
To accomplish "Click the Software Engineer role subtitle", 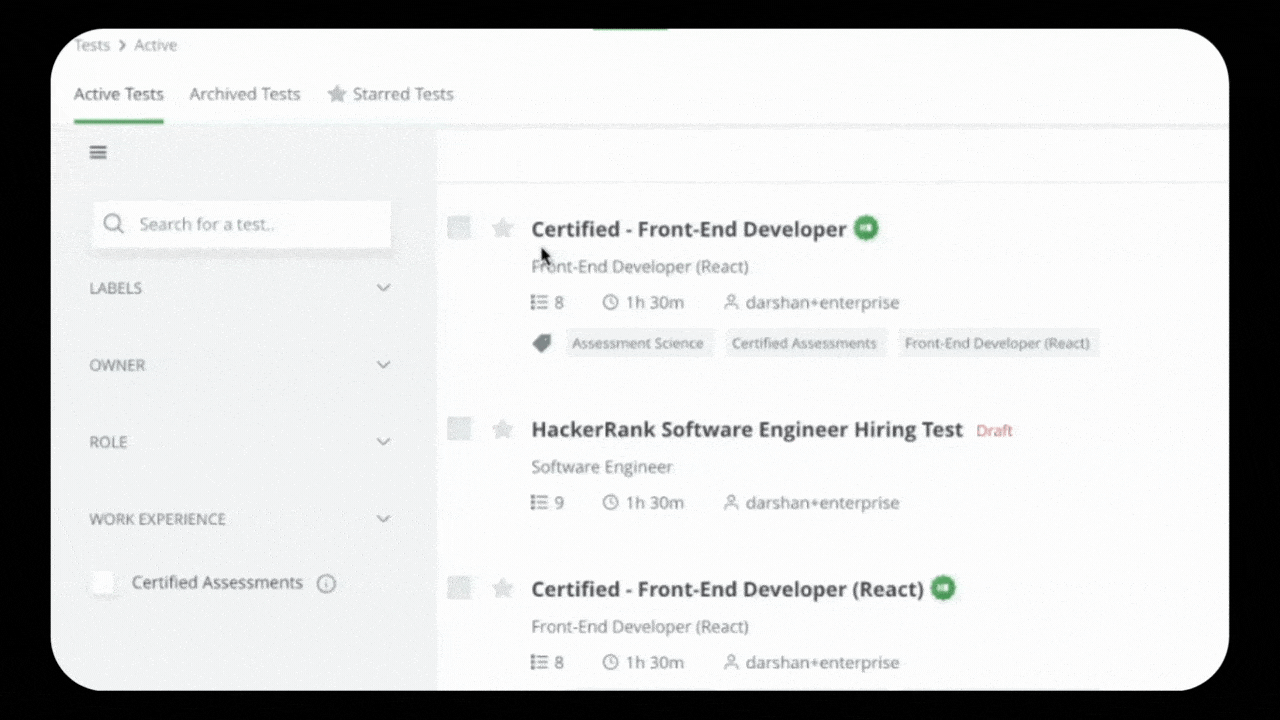I will tap(602, 467).
